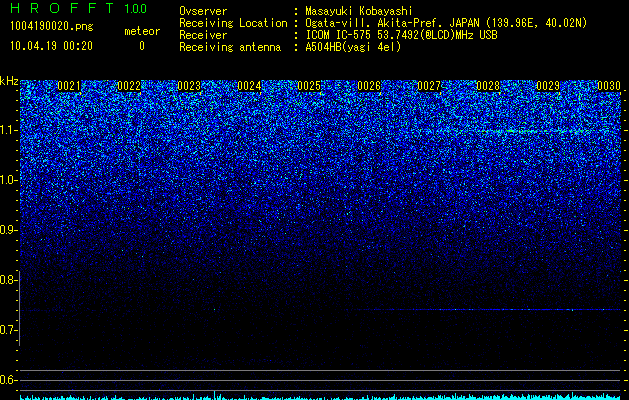Click the 0.6 kHz frequency tick label

coord(8,380)
